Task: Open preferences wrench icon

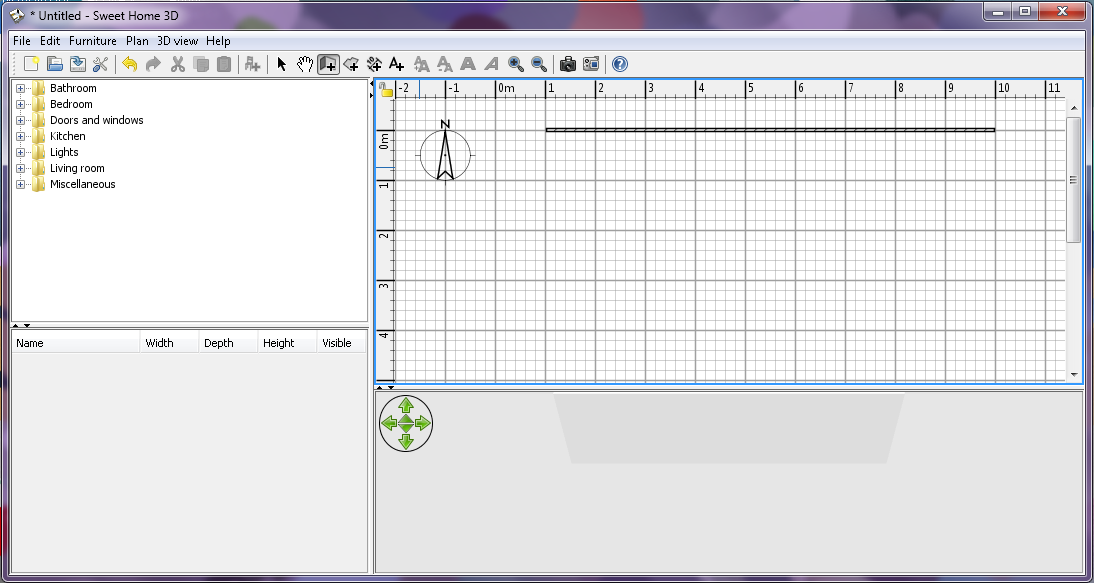Action: point(100,64)
